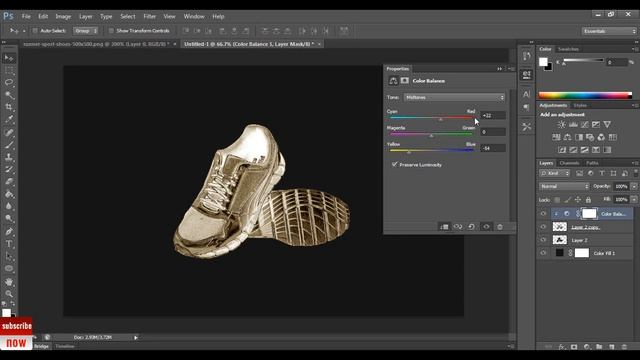Toggle Preserve Luminosity checkbox
Screen dimensions: 640x360
[394, 164]
